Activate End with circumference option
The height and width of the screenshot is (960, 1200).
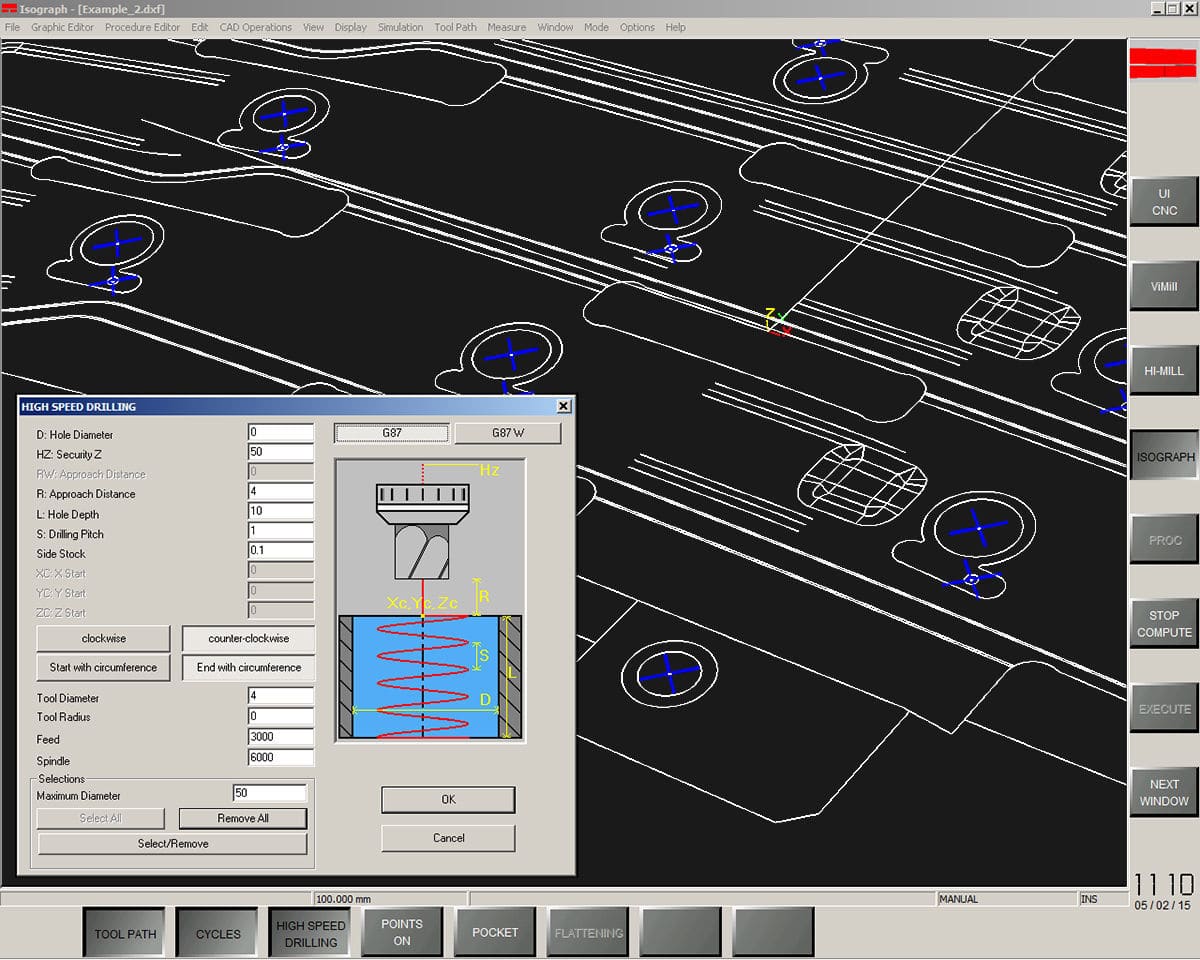pos(248,667)
